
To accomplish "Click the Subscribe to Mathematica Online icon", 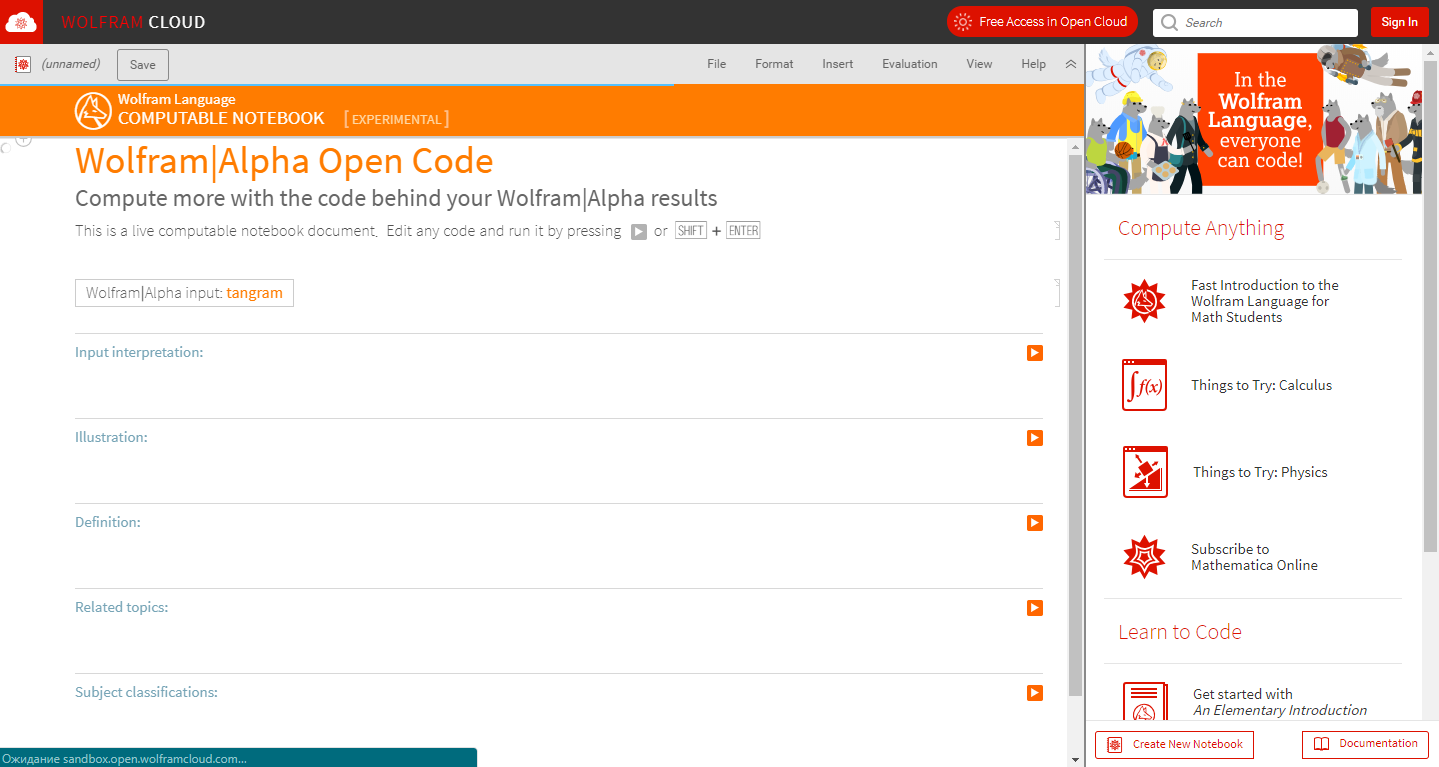I will coord(1144,557).
